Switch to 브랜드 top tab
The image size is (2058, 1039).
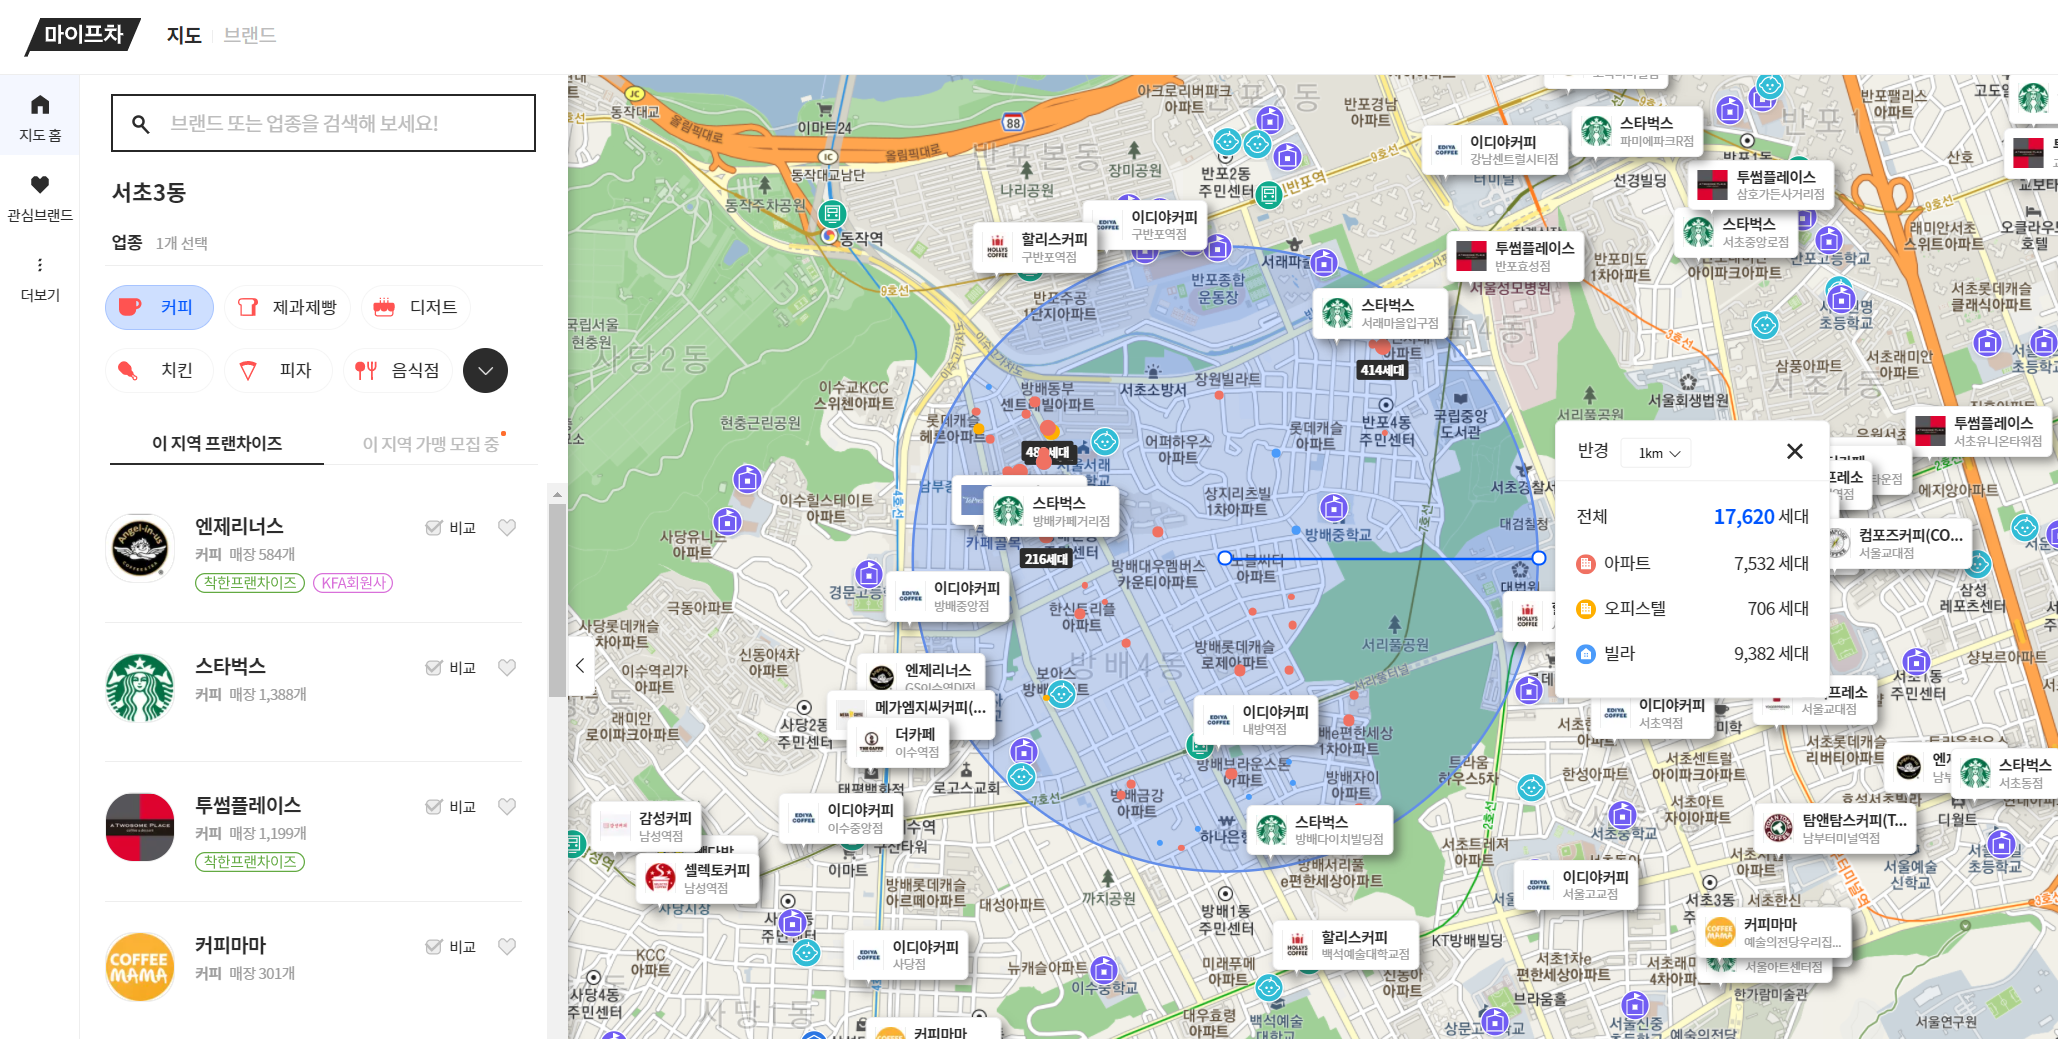tap(250, 36)
